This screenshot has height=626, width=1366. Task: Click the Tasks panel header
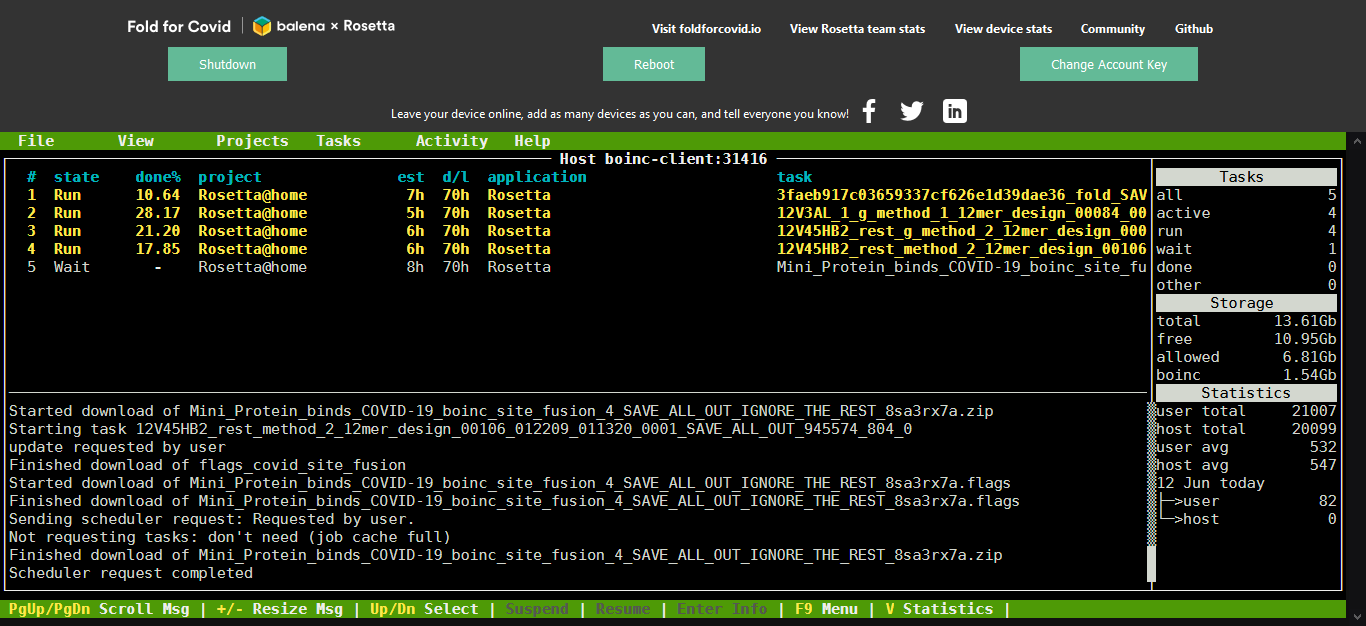click(1246, 177)
